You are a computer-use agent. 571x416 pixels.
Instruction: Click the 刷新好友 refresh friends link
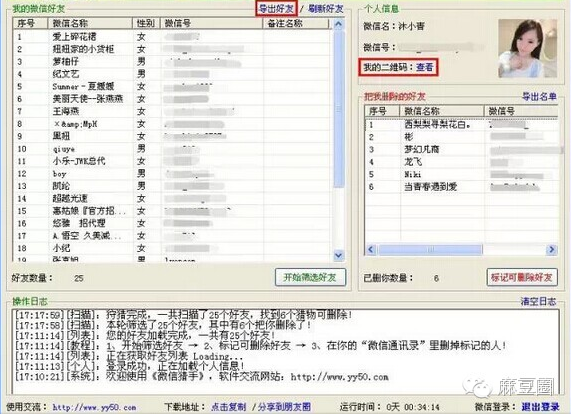[x=326, y=8]
